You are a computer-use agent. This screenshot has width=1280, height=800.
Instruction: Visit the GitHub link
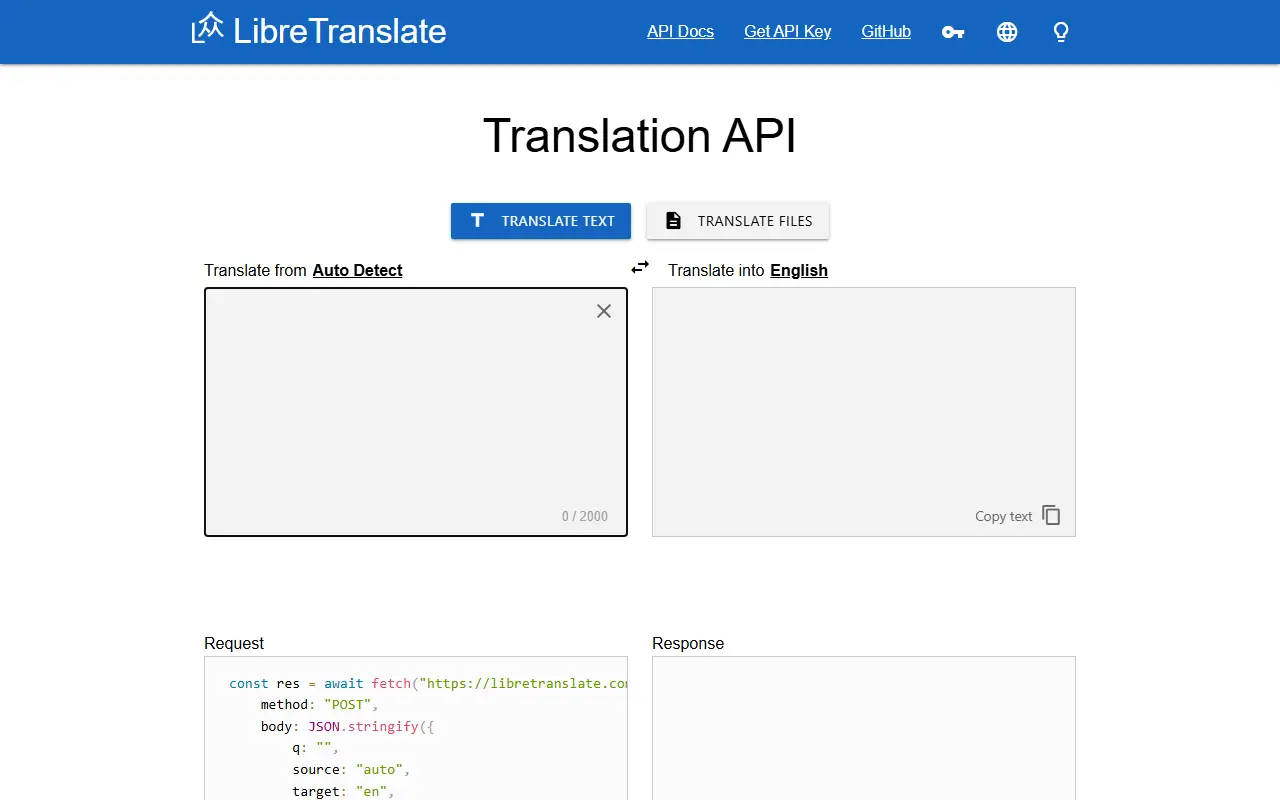(886, 31)
